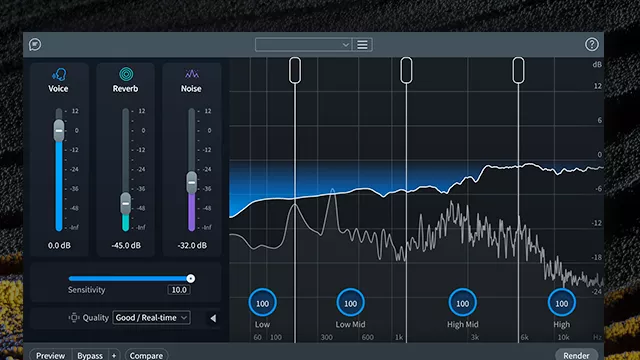640x360 pixels.
Task: Click the Sensitivity label
Action: [87, 290]
